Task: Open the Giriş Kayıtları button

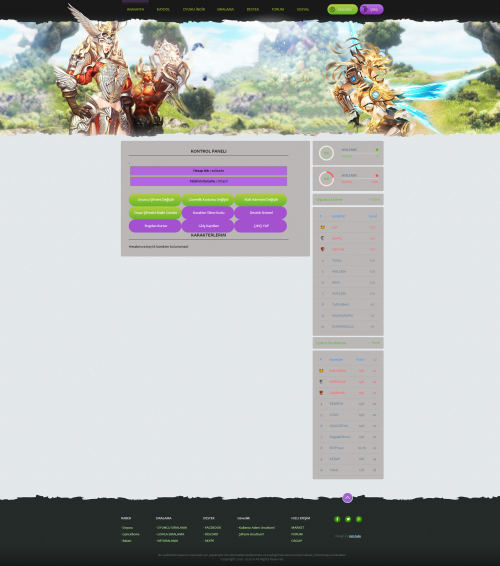Action: click(x=208, y=226)
